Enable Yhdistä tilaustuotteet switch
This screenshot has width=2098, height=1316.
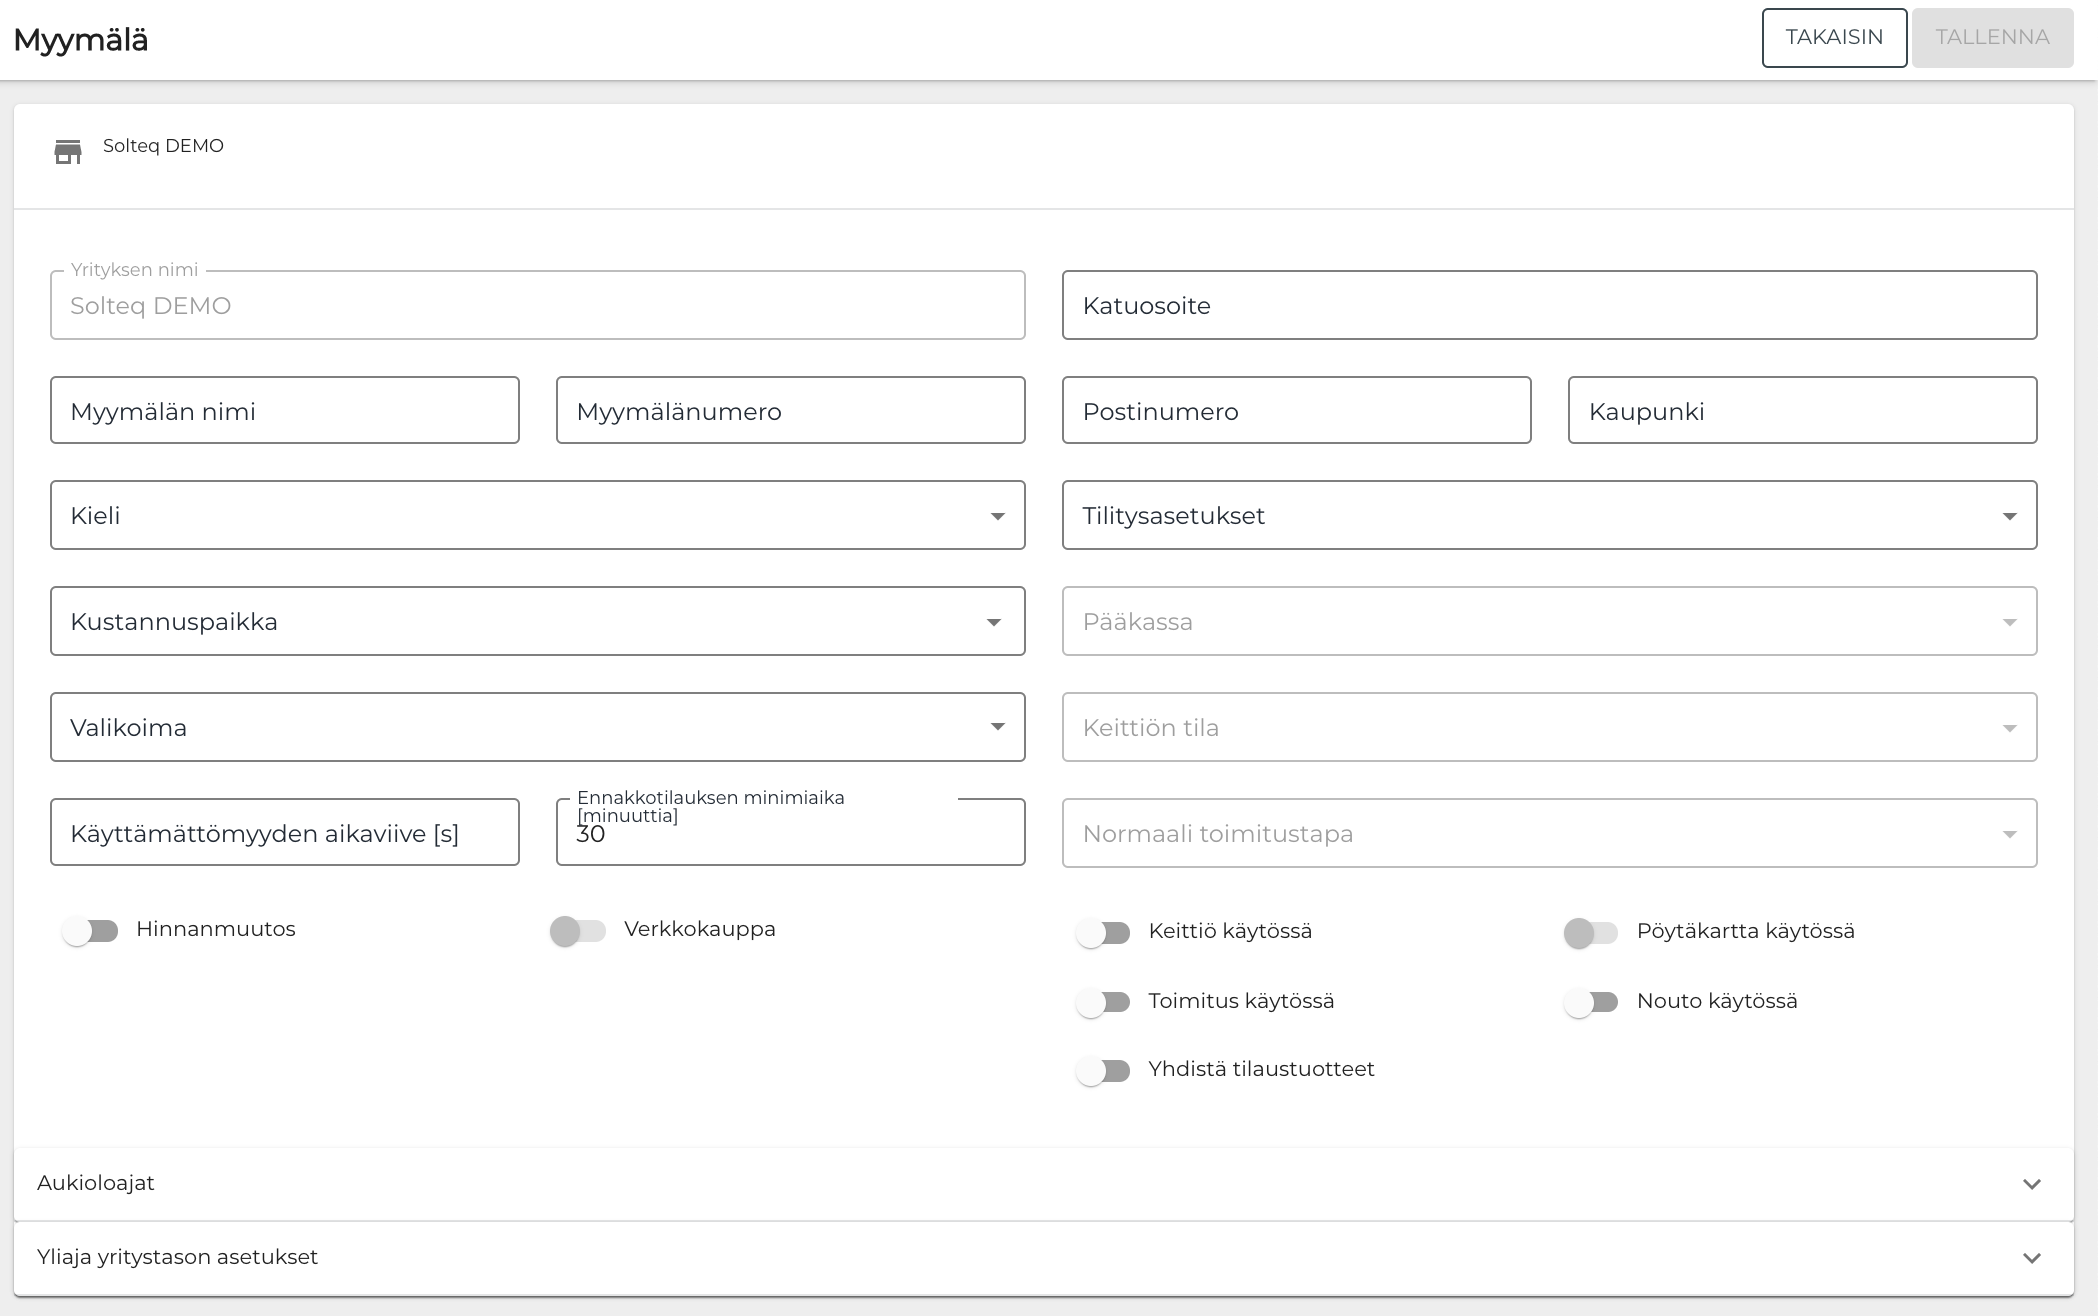pyautogui.click(x=1103, y=1071)
